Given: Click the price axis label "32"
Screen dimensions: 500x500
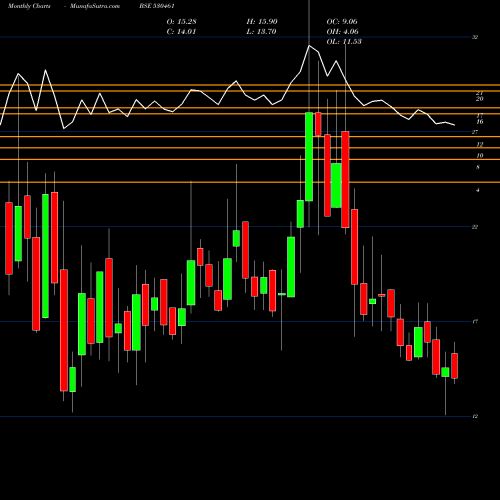Looking at the screenshot, I should pyautogui.click(x=475, y=37).
